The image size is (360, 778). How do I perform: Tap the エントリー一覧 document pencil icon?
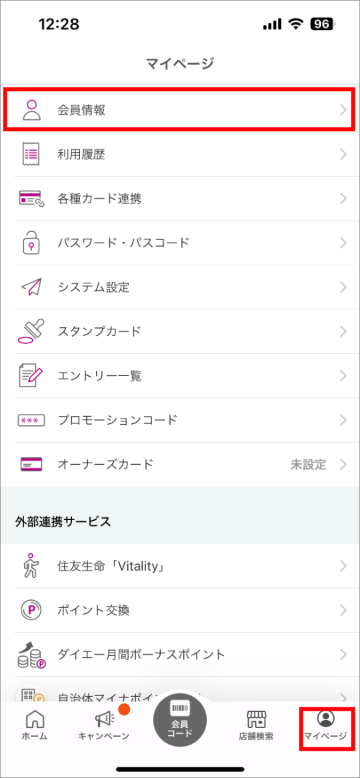pos(31,376)
